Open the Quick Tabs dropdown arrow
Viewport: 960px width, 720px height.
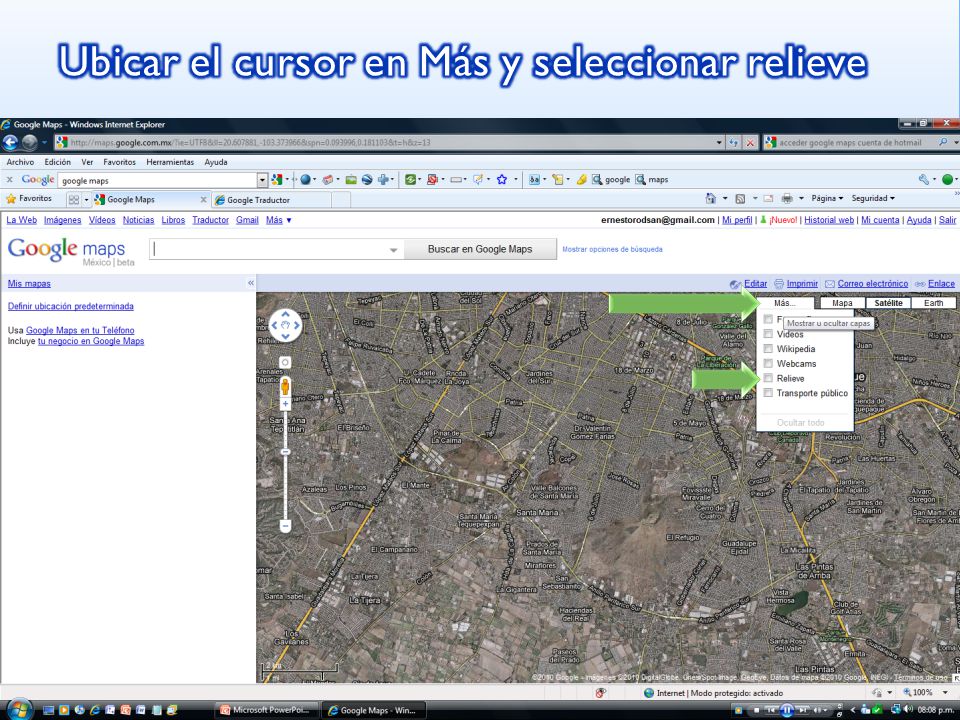pos(86,200)
